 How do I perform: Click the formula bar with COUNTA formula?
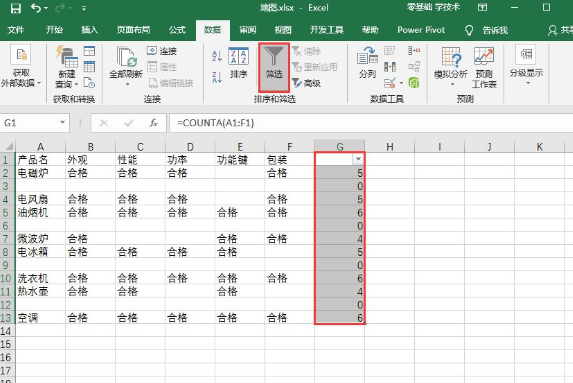coord(371,123)
